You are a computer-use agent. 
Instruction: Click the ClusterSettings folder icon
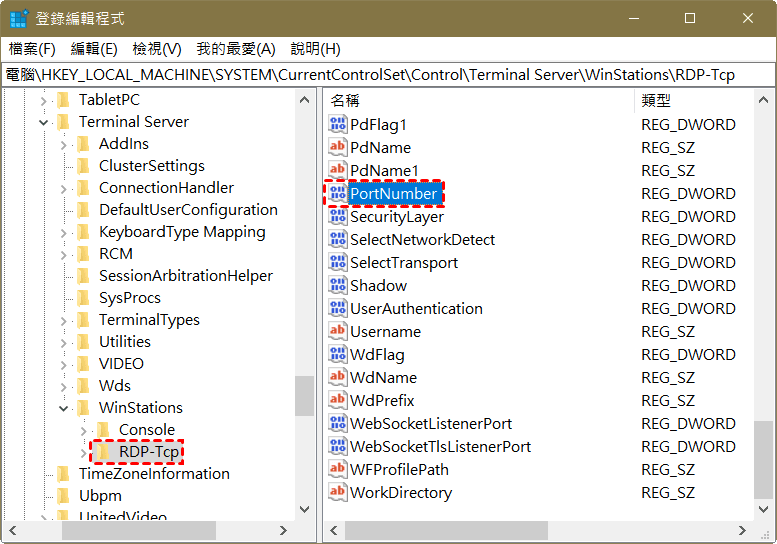tap(83, 166)
